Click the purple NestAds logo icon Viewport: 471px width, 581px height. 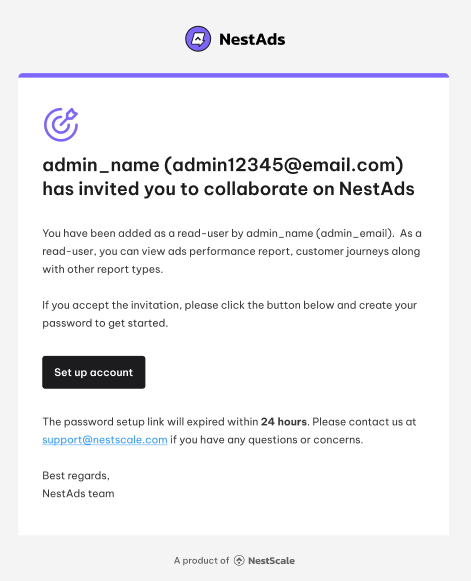(198, 39)
